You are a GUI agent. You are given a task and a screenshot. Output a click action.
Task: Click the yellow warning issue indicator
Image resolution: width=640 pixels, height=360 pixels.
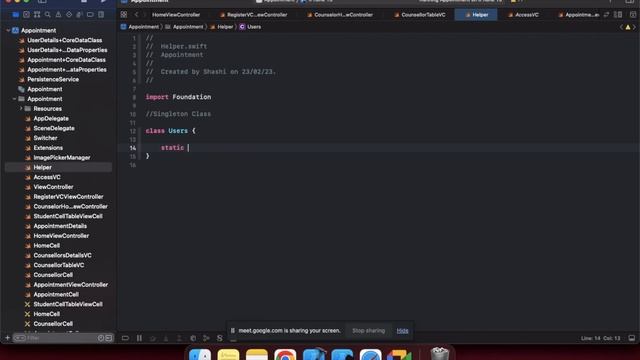(628, 27)
